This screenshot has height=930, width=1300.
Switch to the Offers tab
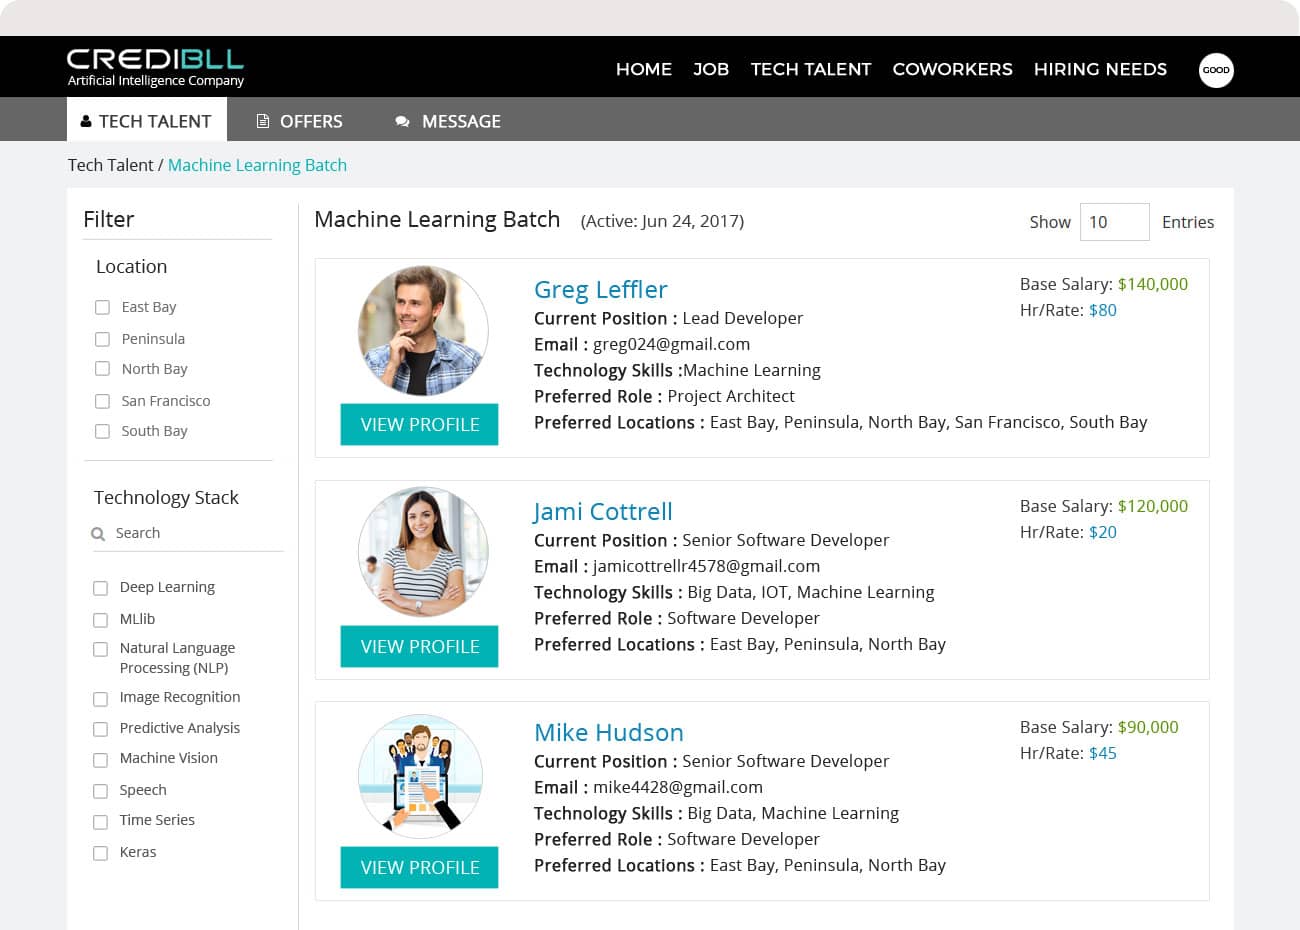coord(313,121)
